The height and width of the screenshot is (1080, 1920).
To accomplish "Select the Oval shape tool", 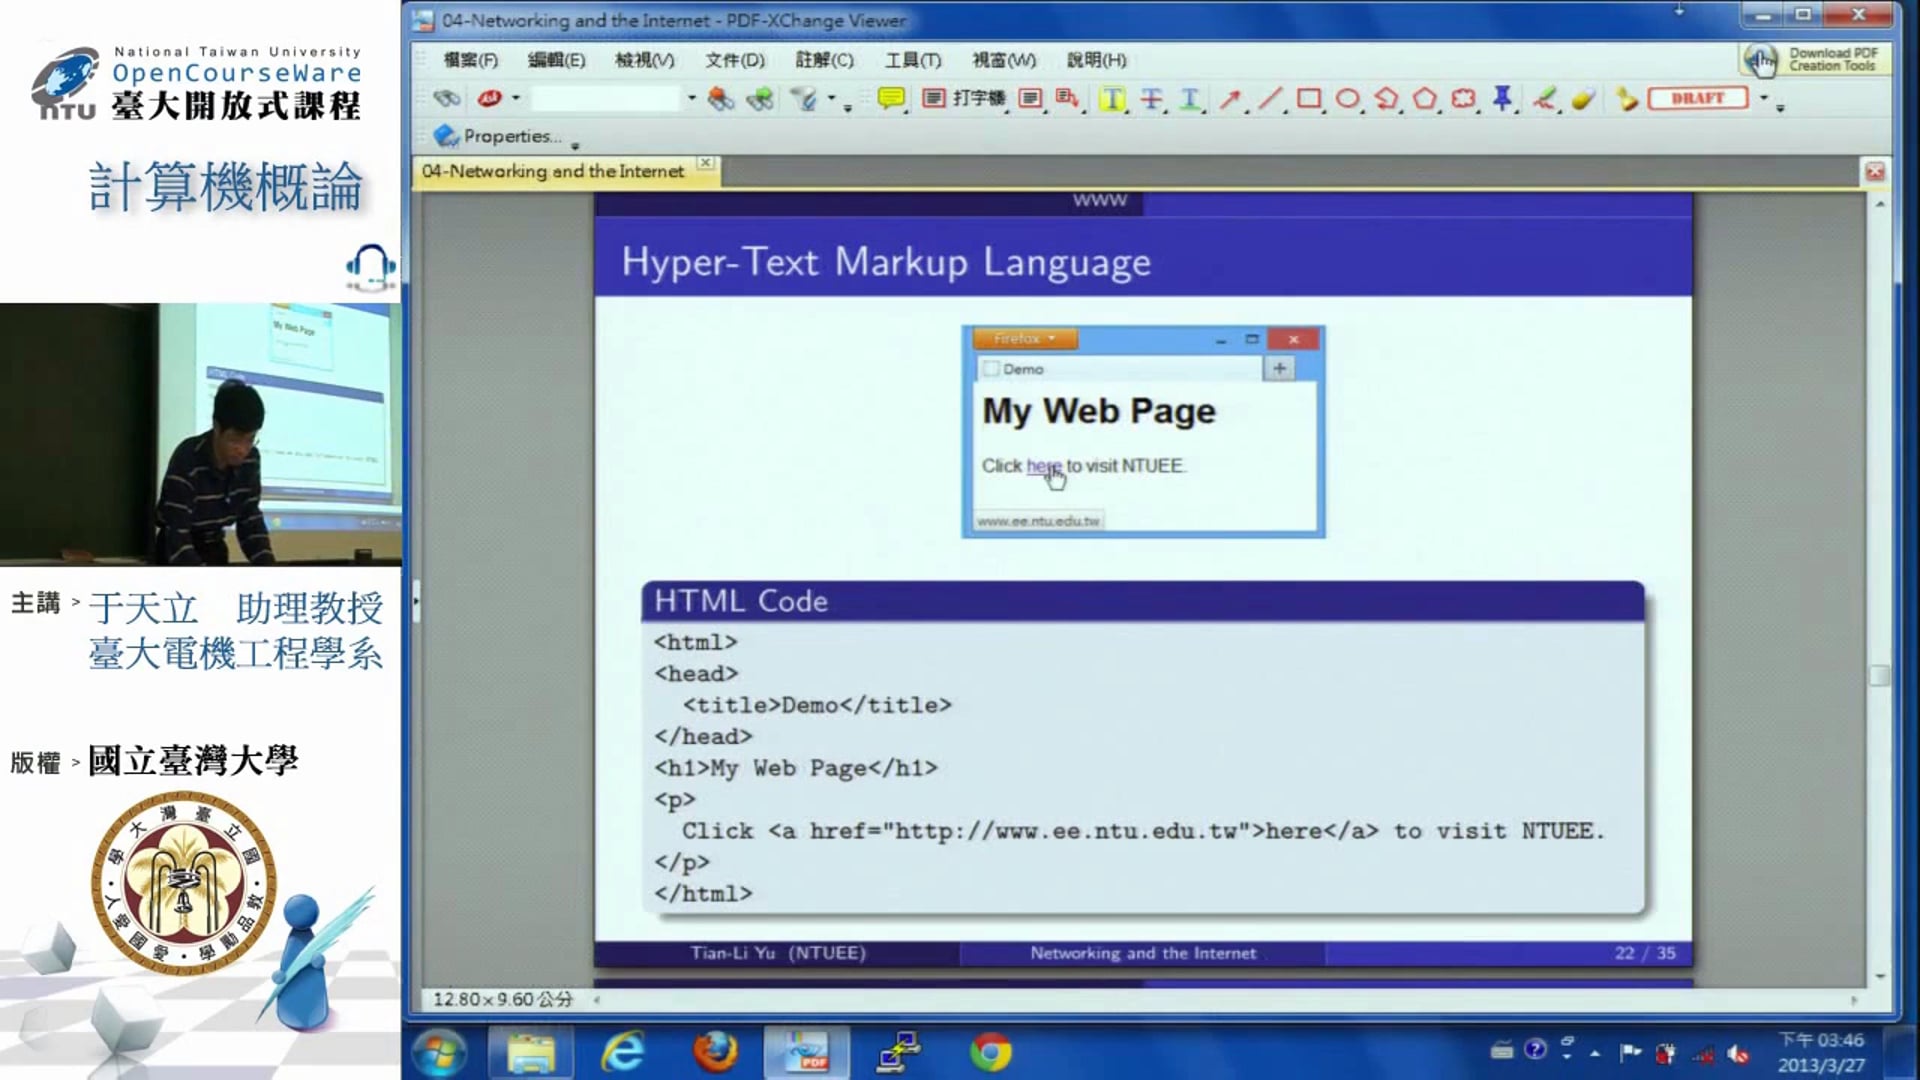I will tap(1347, 98).
